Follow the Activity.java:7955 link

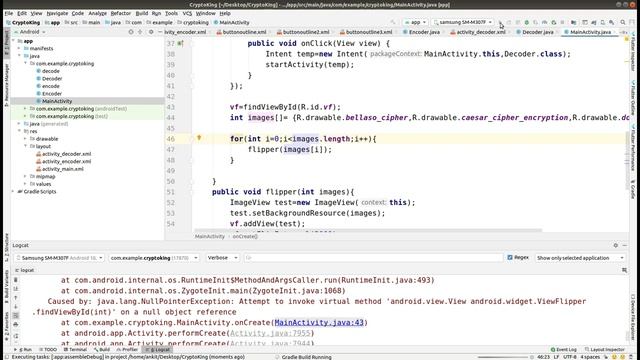270,333
